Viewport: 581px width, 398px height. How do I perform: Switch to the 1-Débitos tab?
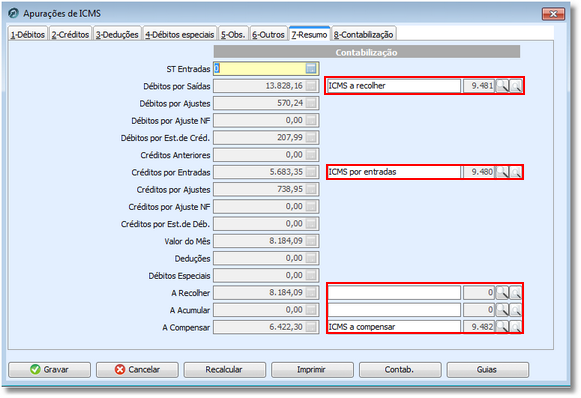(x=28, y=34)
